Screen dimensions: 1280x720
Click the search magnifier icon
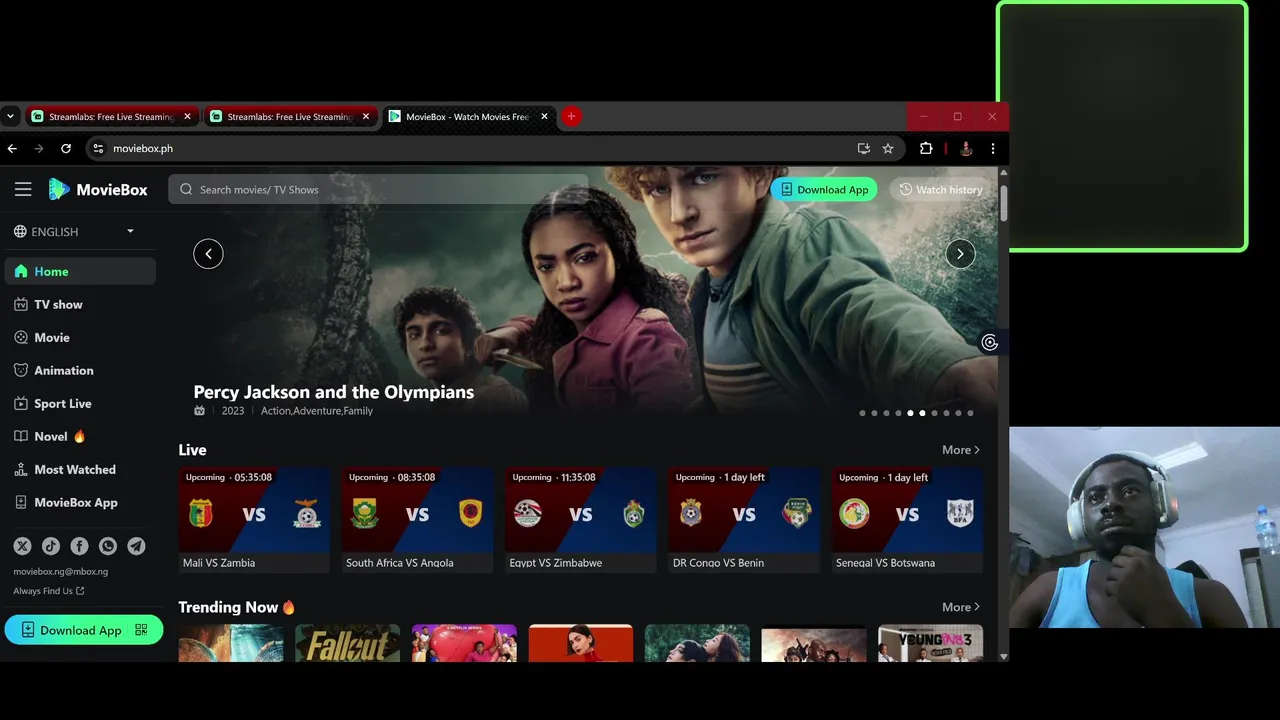pyautogui.click(x=186, y=189)
